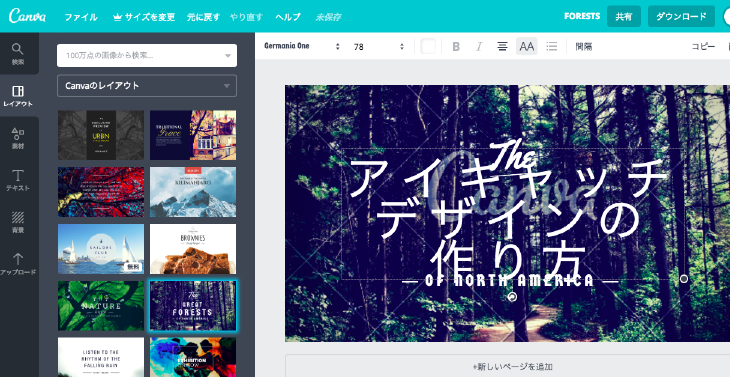The image size is (730, 377).
Task: Click the FORESTS design title
Action: point(582,16)
